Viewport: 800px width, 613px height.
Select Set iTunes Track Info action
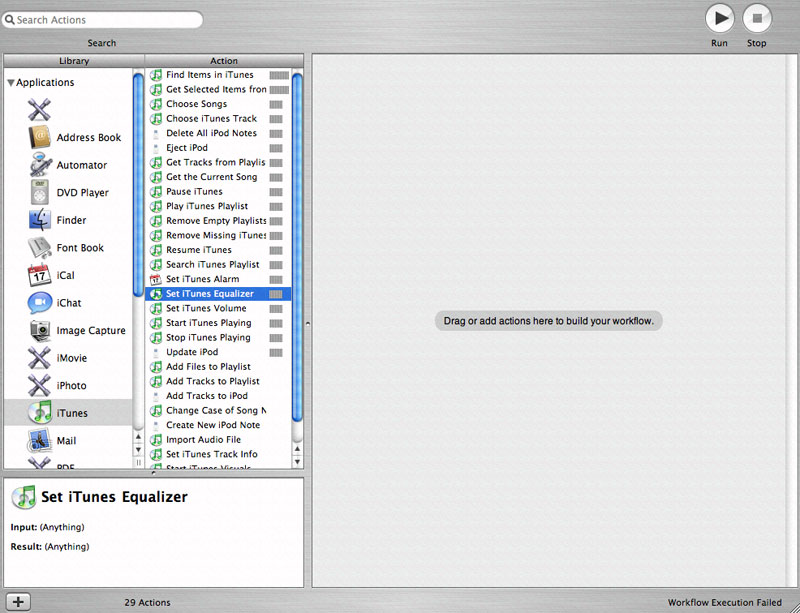click(218, 454)
